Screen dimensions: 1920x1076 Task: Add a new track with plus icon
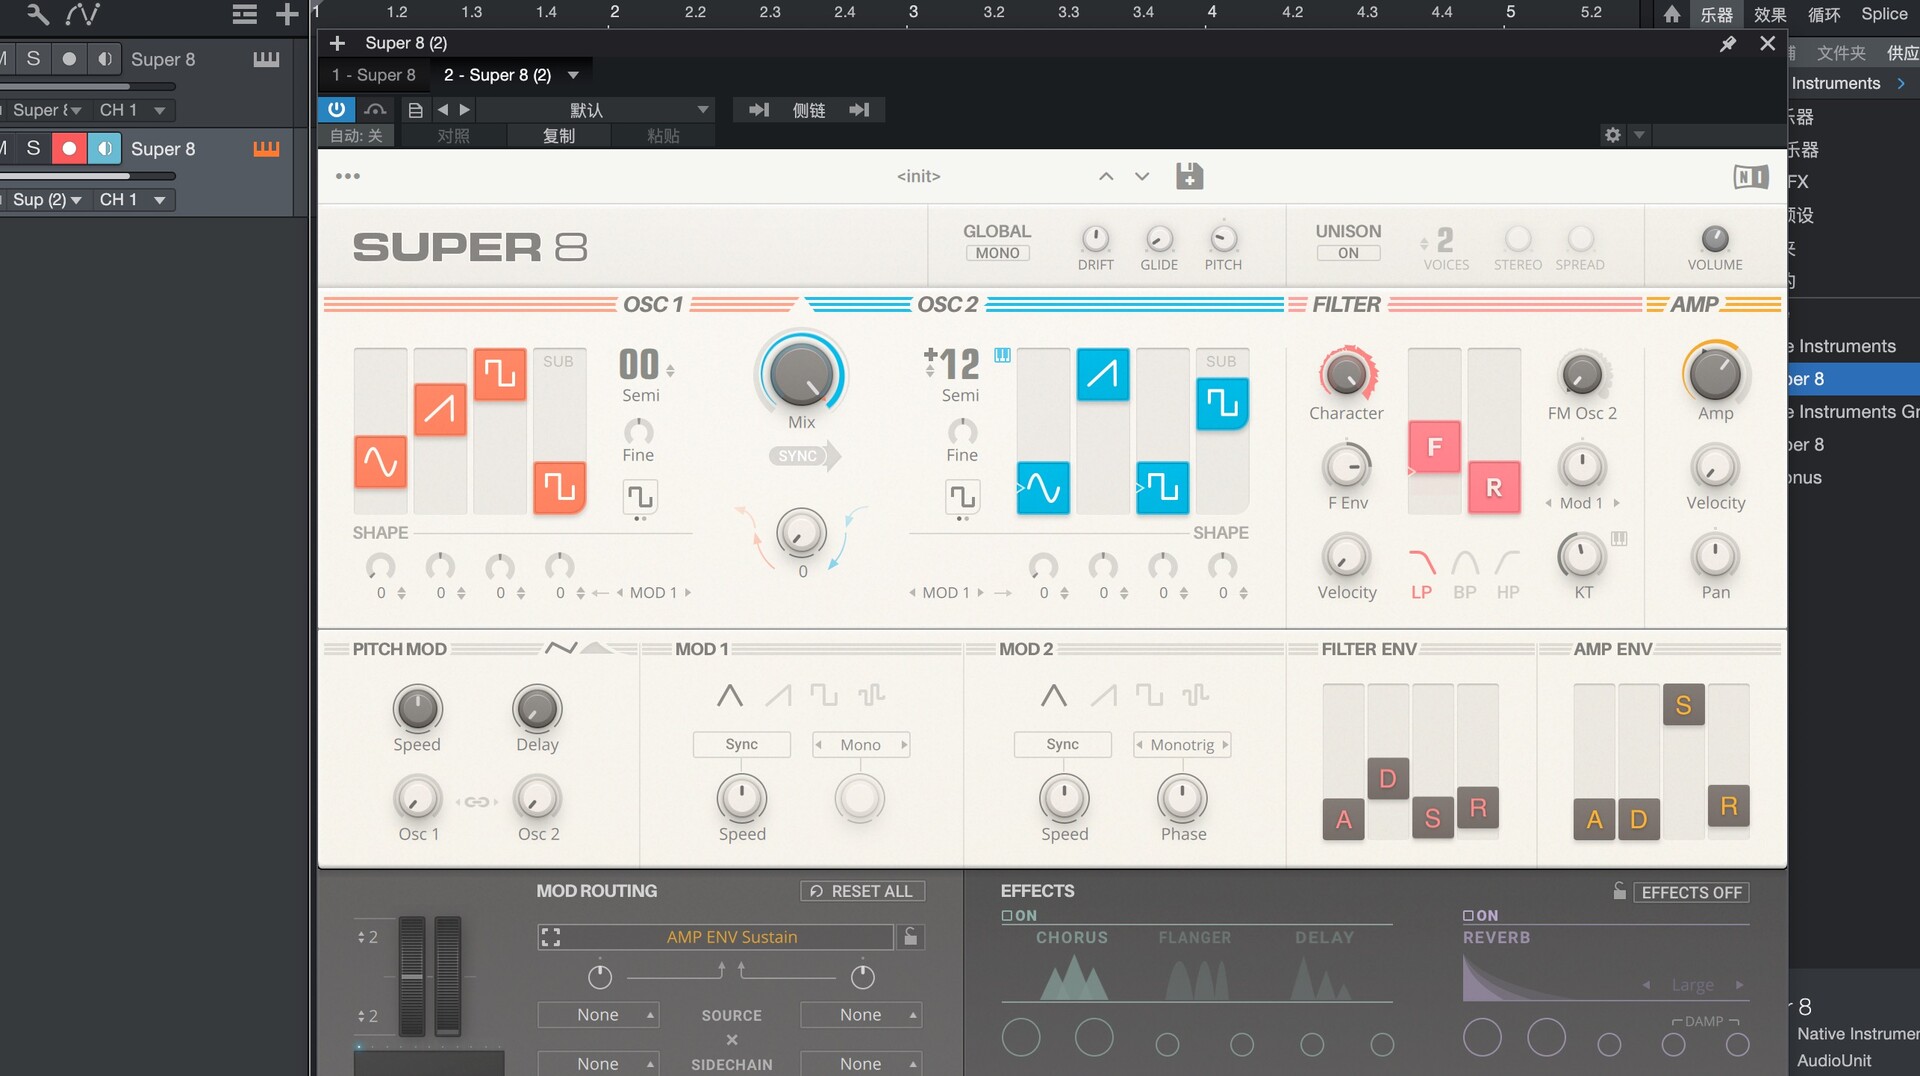pyautogui.click(x=287, y=14)
